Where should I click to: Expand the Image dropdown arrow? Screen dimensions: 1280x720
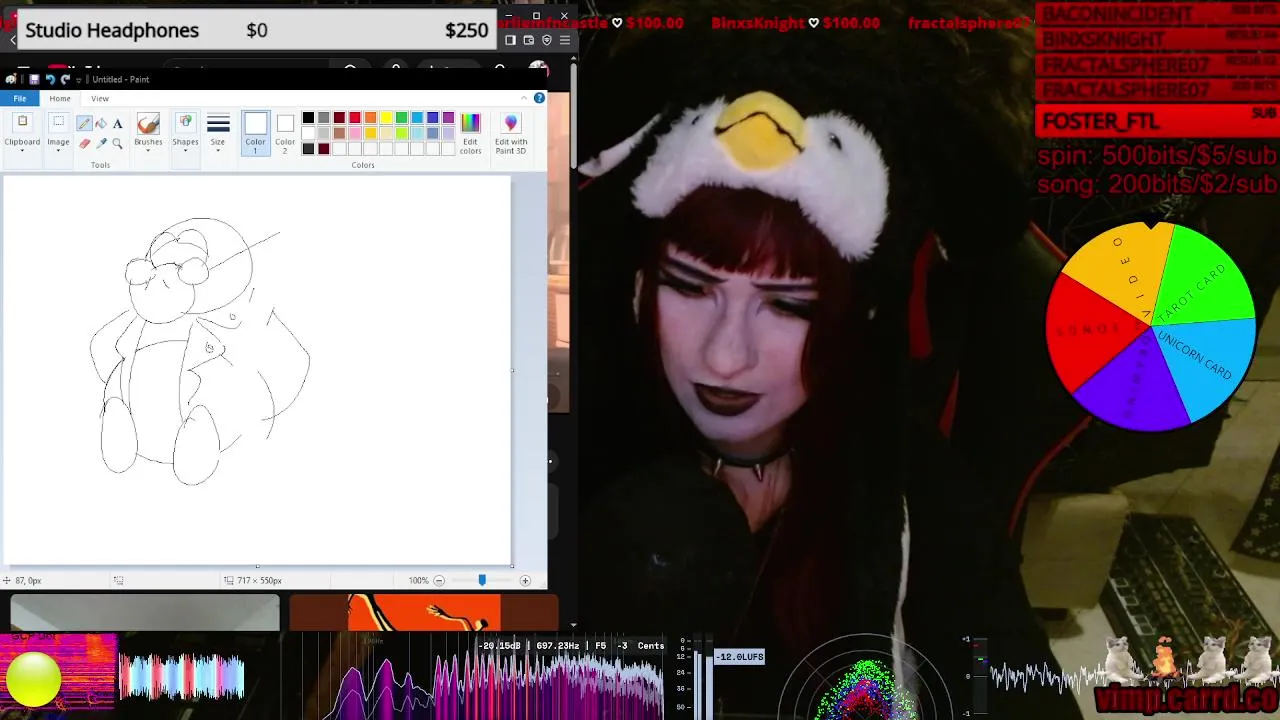[x=58, y=151]
